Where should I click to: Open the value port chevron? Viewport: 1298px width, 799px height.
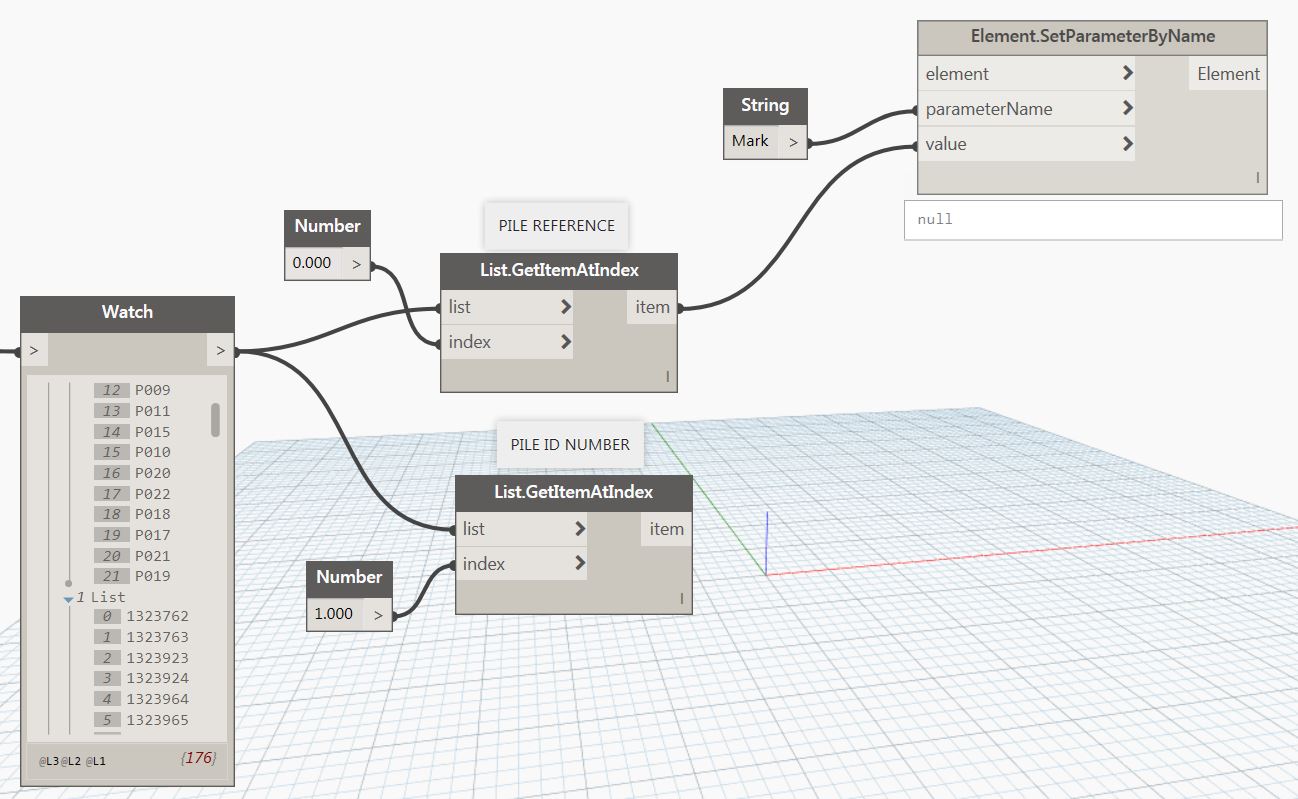pyautogui.click(x=1128, y=143)
